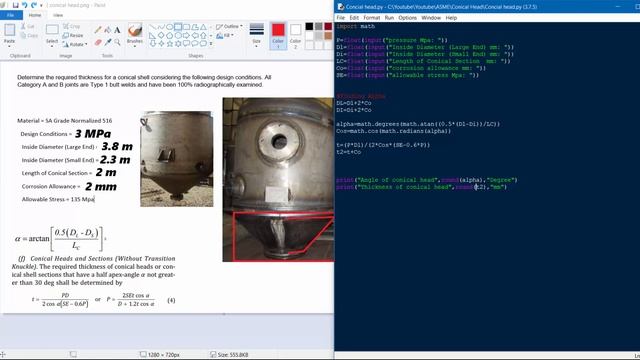Expand the Shapes gallery with the More arrow

click(x=211, y=44)
